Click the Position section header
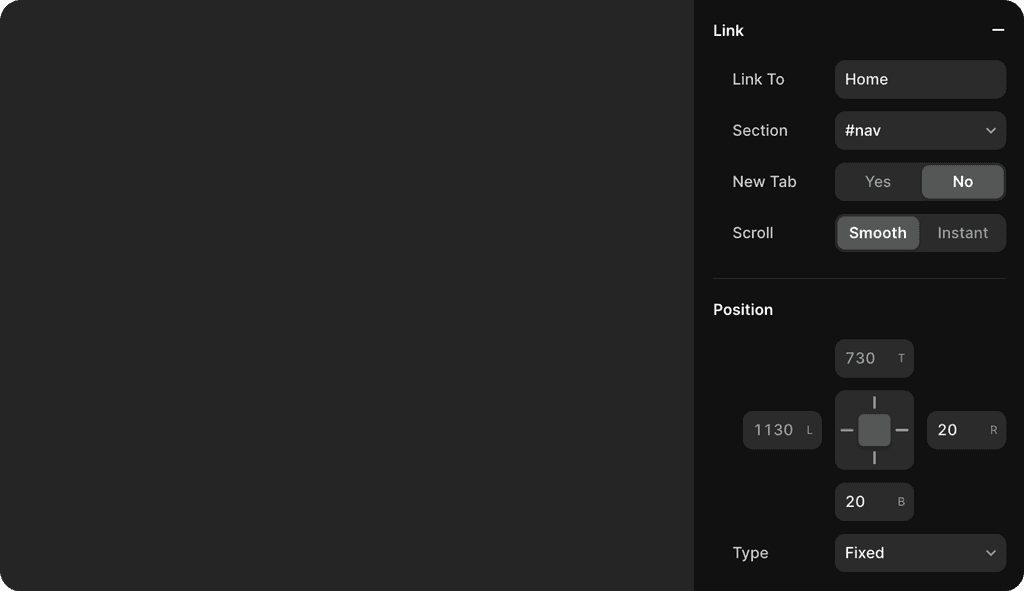Screen dimensions: 1024x591 click(x=743, y=310)
